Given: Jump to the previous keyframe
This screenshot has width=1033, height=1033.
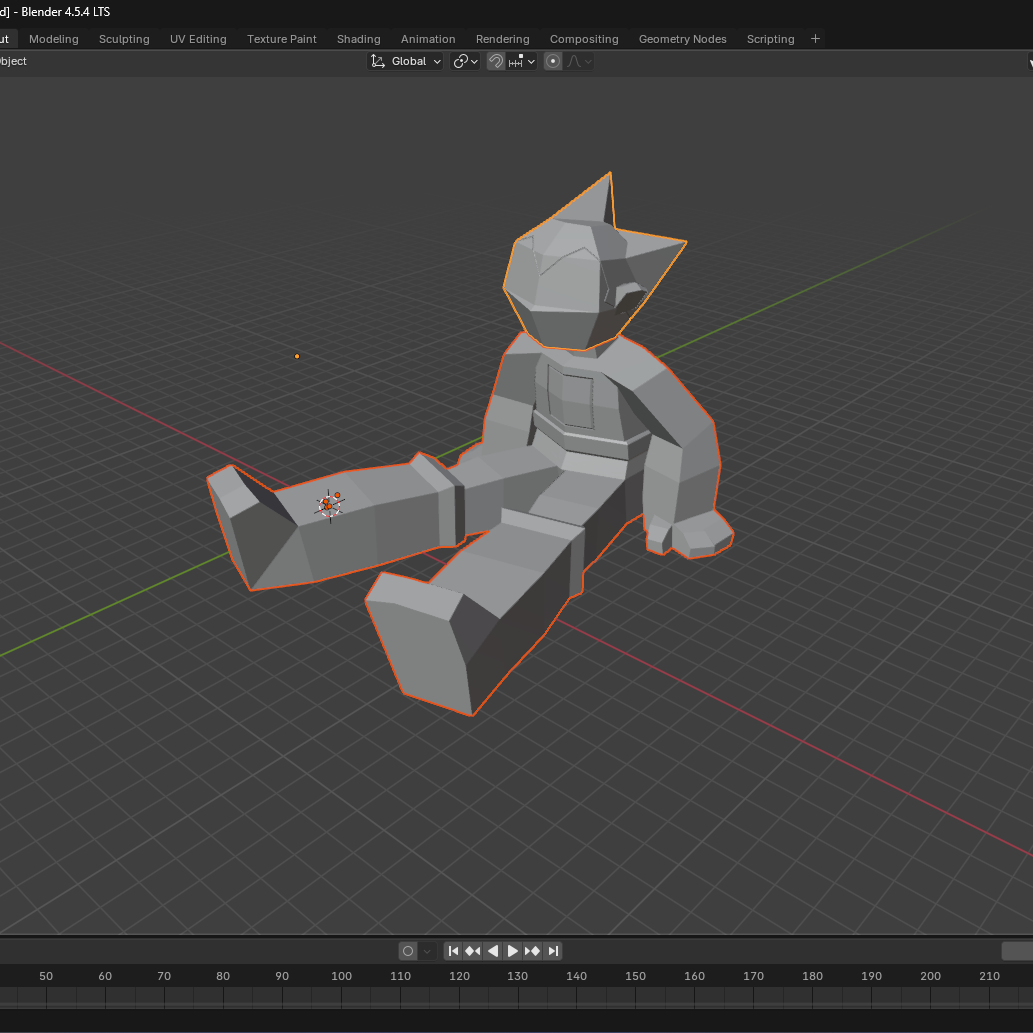Looking at the screenshot, I should [473, 951].
